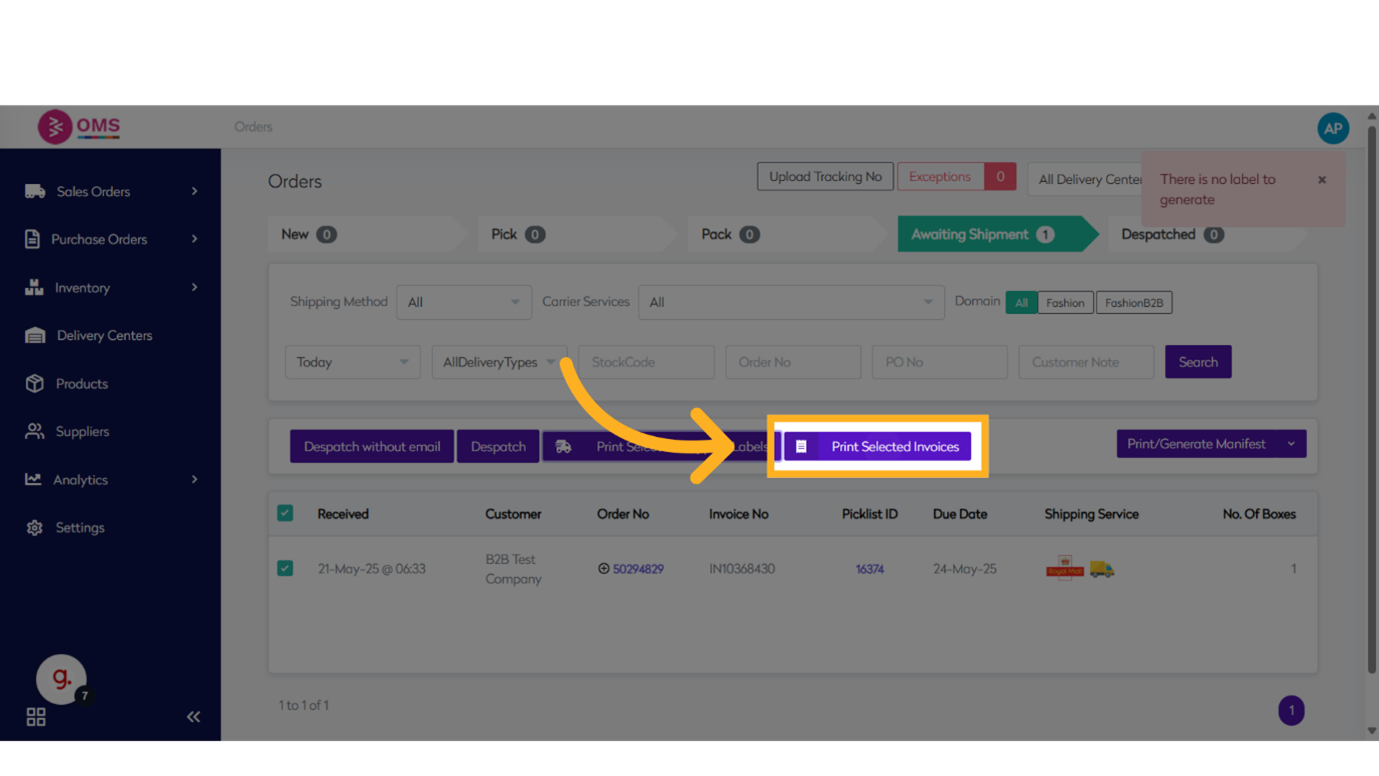Click the grid apps icon in sidebar
The image size is (1379, 776).
tap(36, 717)
